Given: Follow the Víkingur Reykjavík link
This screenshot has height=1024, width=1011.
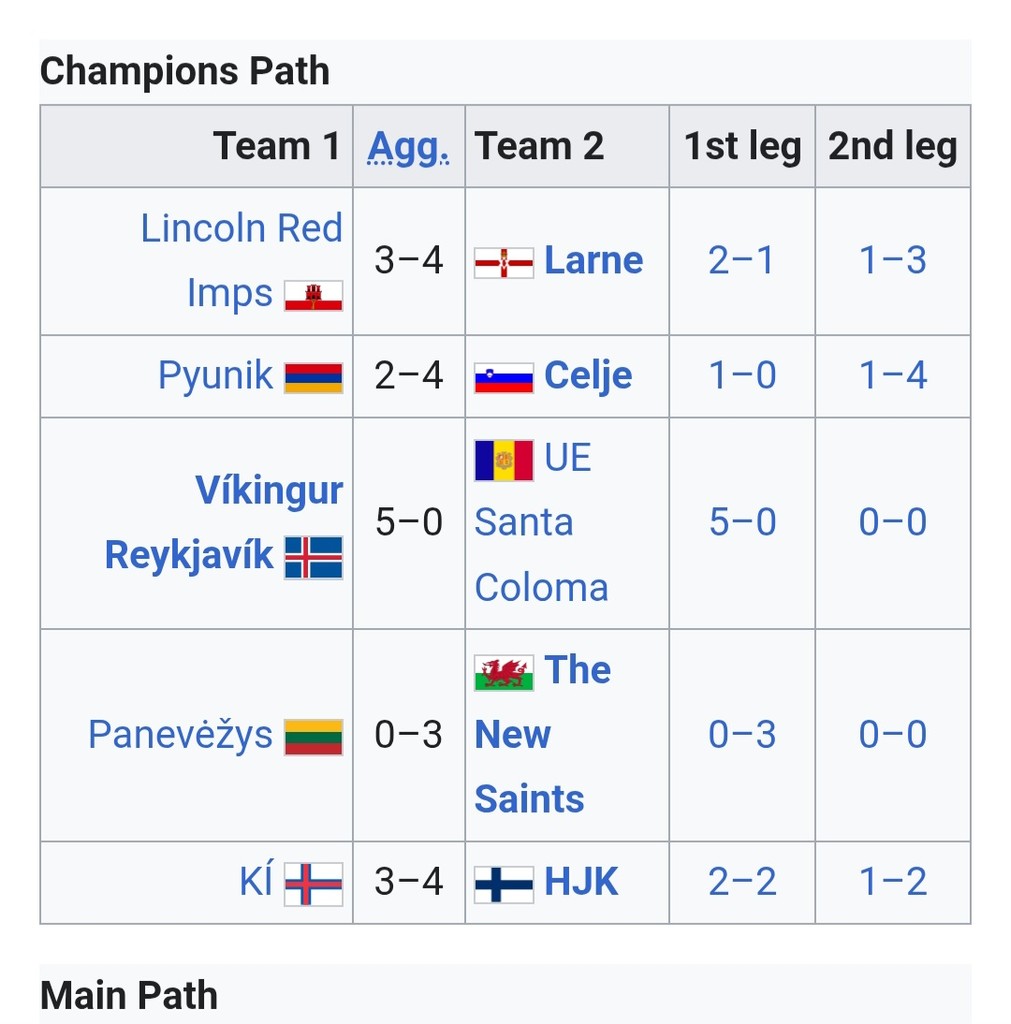Looking at the screenshot, I should pyautogui.click(x=224, y=522).
